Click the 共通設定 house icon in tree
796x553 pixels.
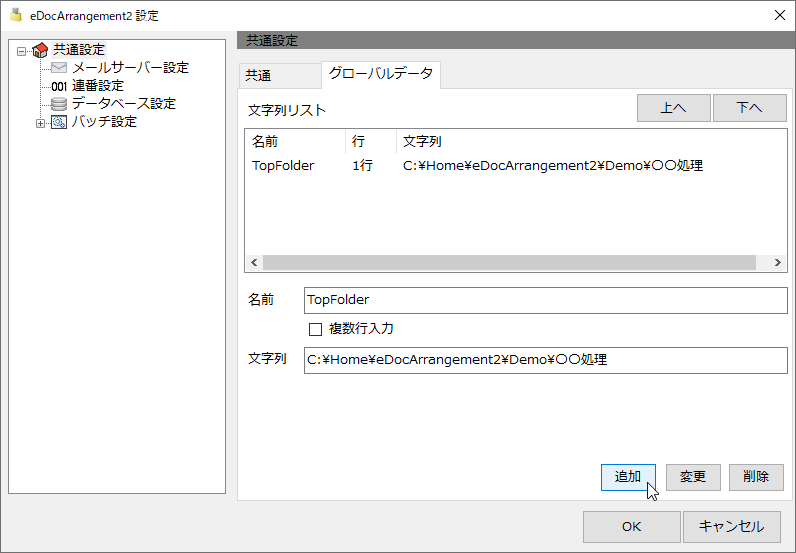point(40,50)
